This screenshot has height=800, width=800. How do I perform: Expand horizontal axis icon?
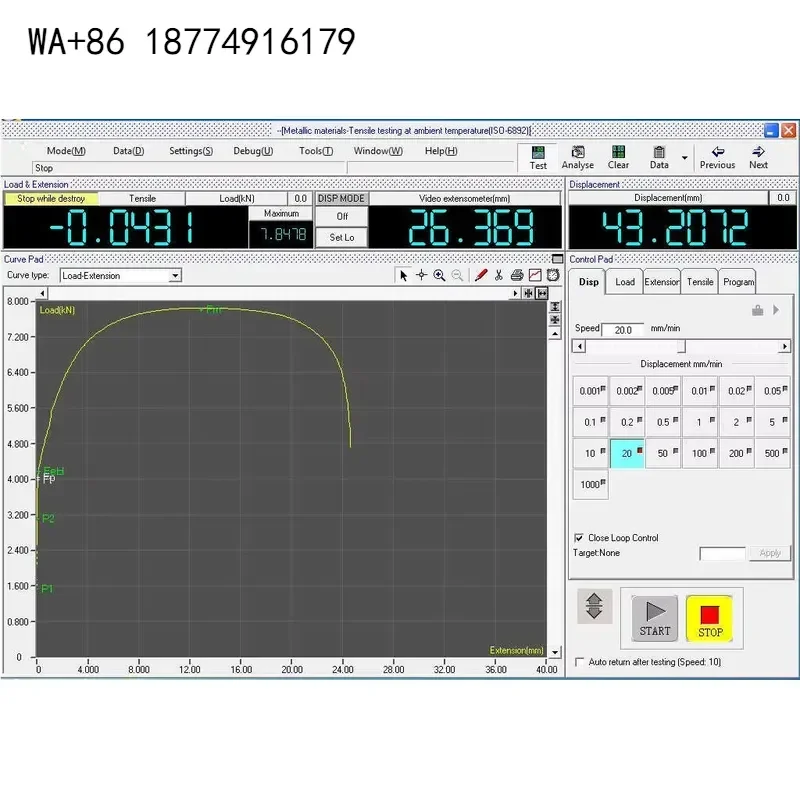(542, 293)
